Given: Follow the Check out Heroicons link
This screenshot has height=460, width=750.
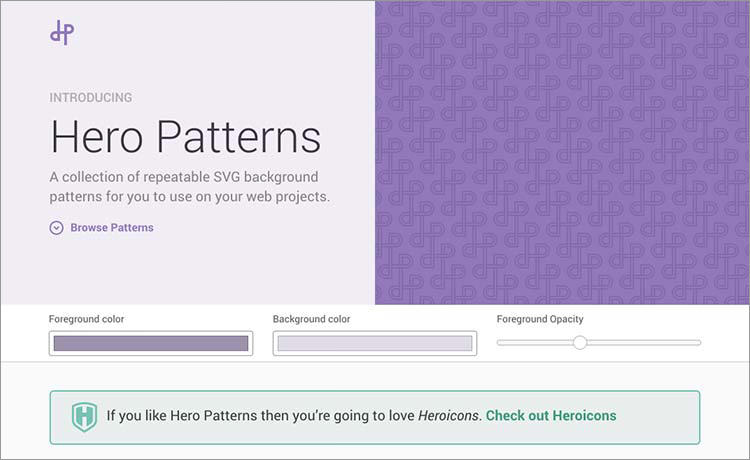Looking at the screenshot, I should pyautogui.click(x=551, y=416).
